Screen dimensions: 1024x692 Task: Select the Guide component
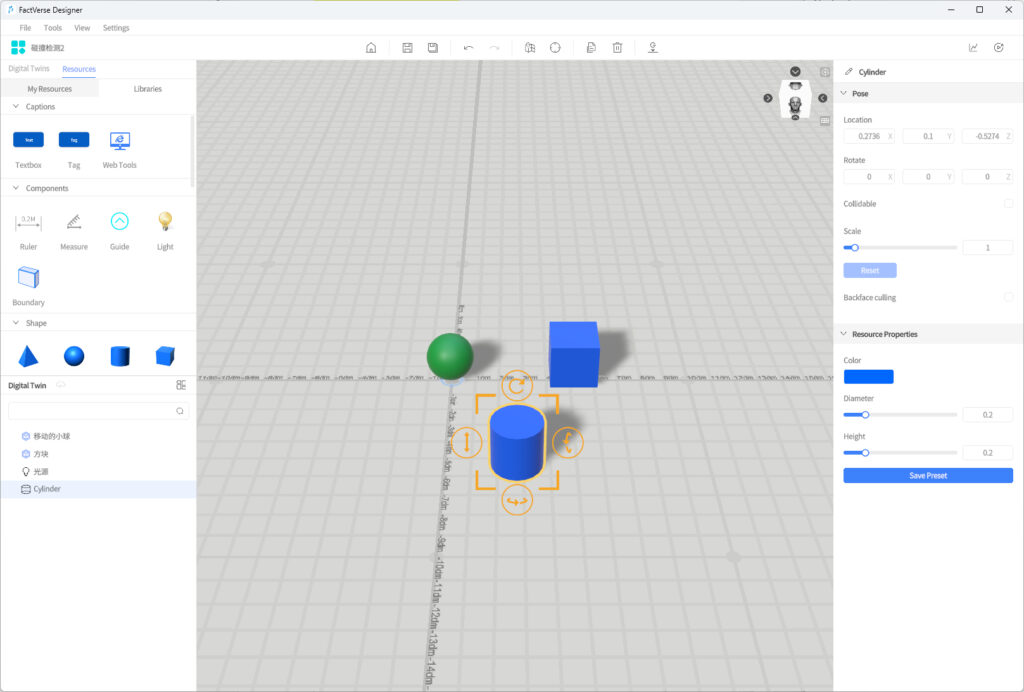coord(120,221)
